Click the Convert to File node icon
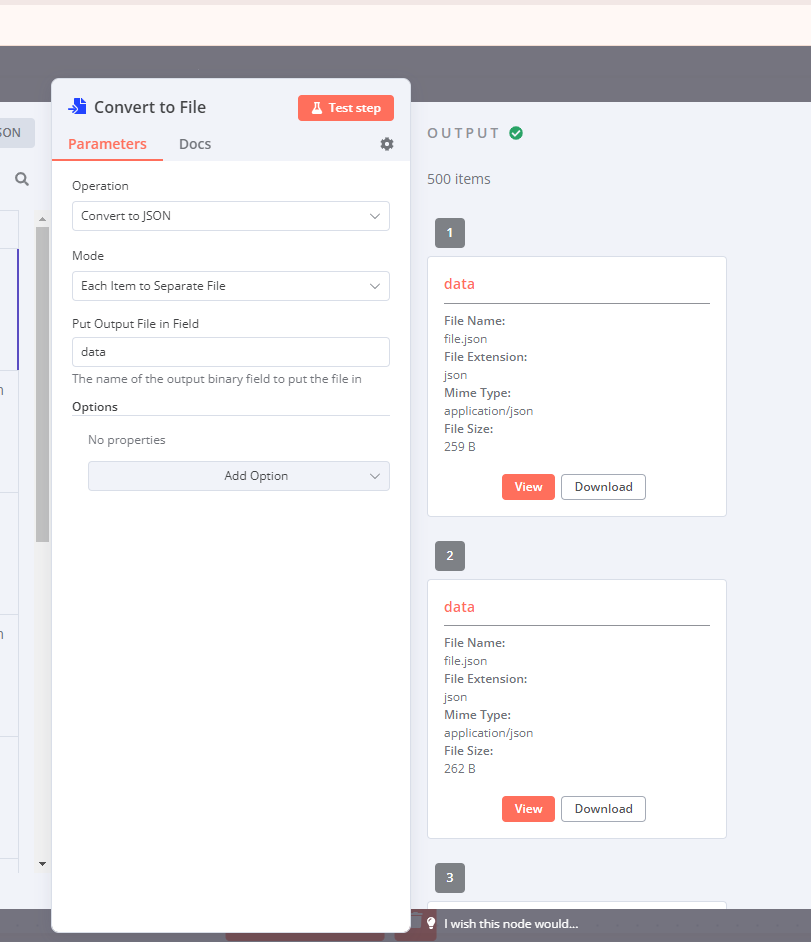The height and width of the screenshot is (942, 811). pos(77,107)
